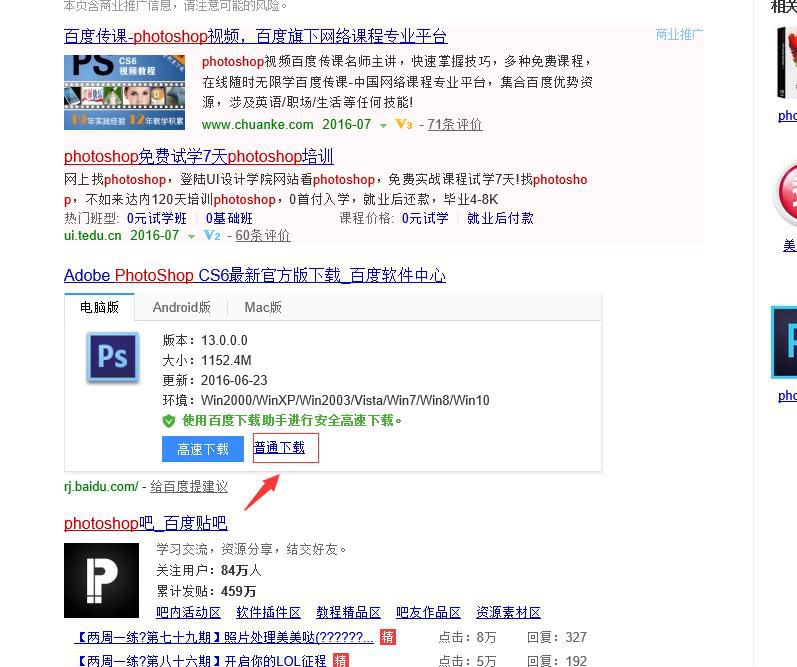Open the 吧友作品区 link
Screen dimensions: 797x667
coord(428,613)
